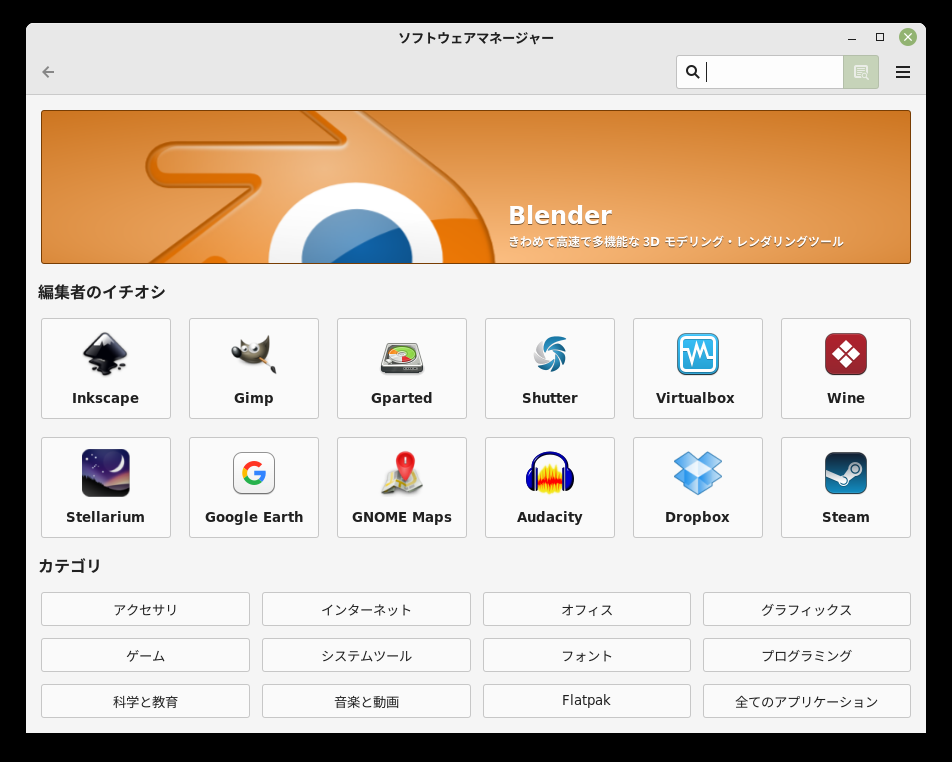Open the hamburger menu
Image resolution: width=952 pixels, height=762 pixels.
click(x=903, y=72)
